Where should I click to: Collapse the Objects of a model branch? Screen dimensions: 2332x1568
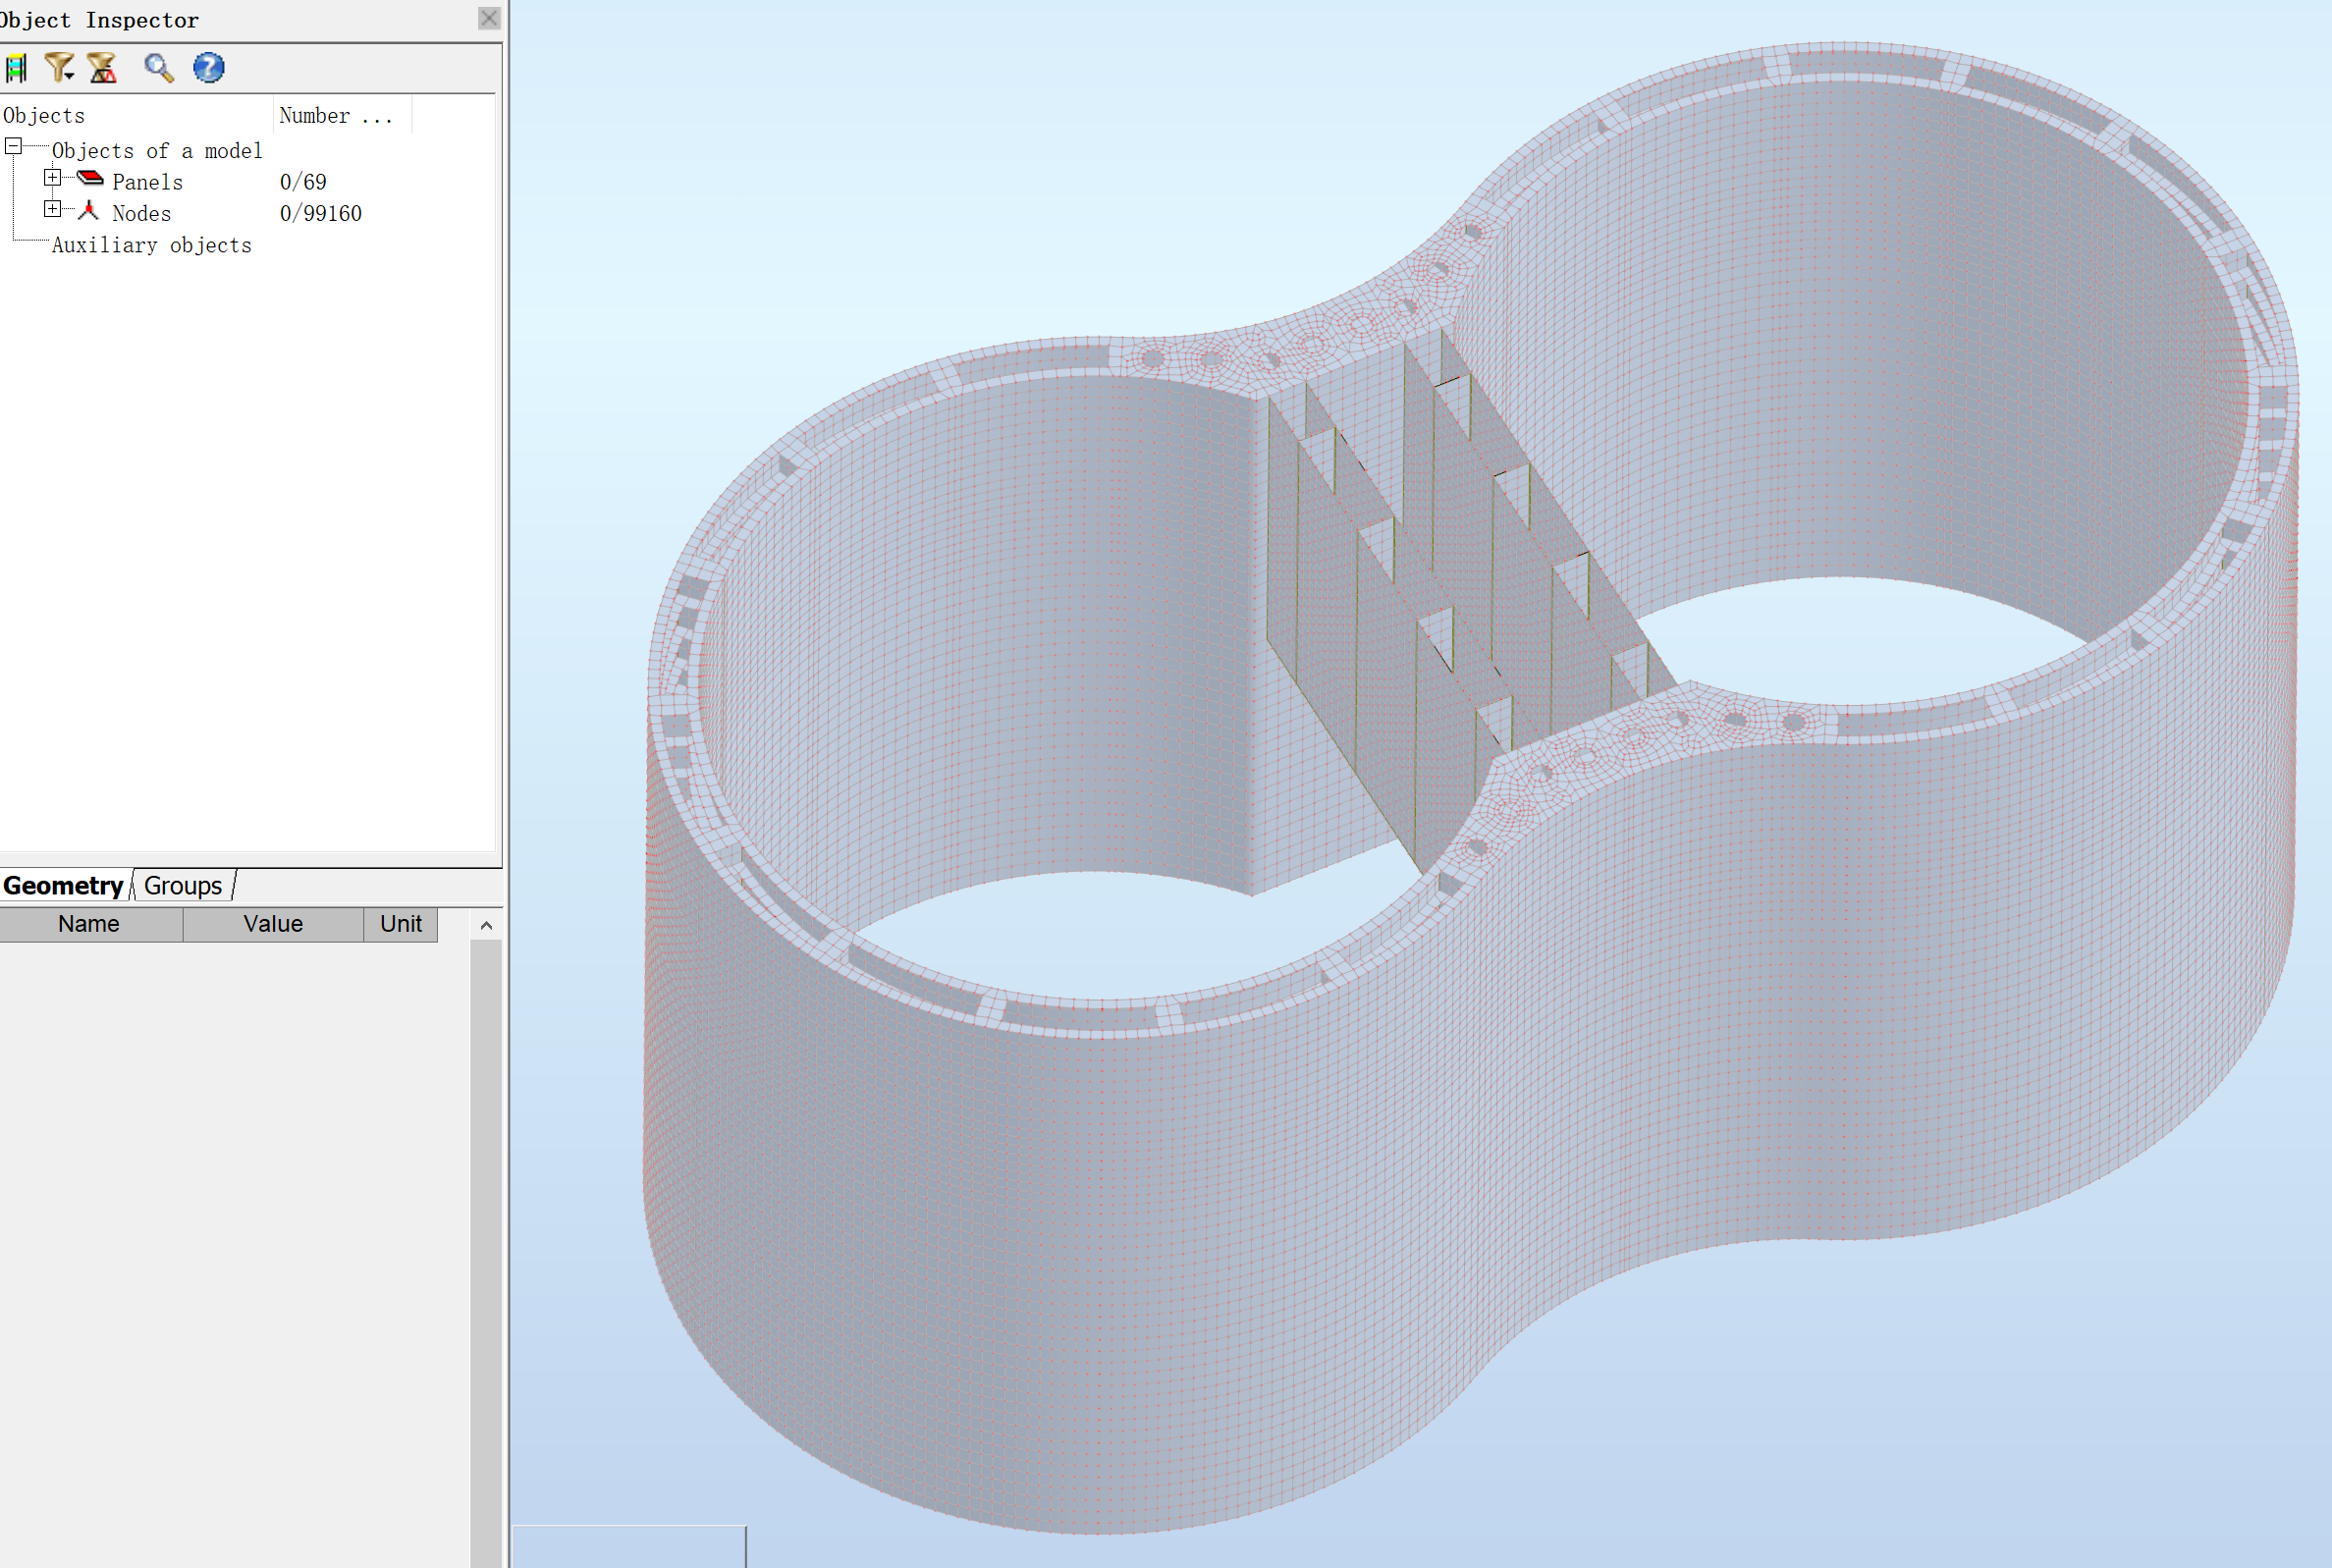[14, 146]
